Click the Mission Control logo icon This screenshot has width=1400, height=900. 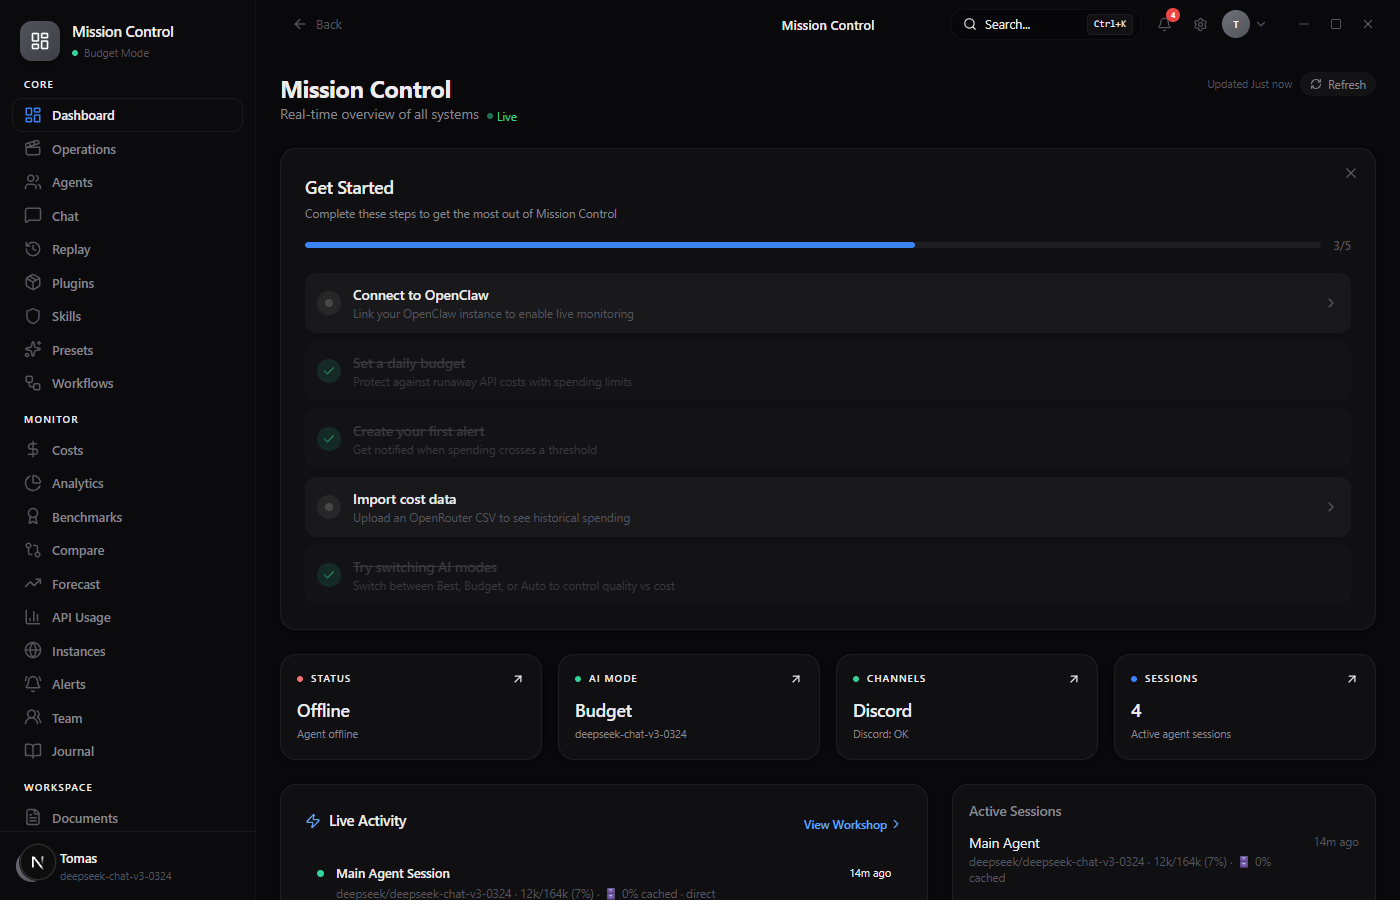pos(40,41)
